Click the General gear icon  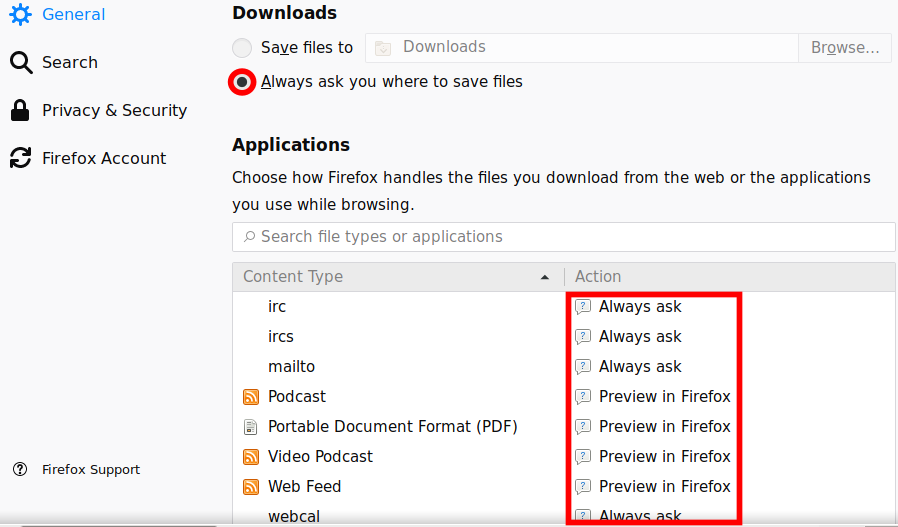click(x=20, y=15)
